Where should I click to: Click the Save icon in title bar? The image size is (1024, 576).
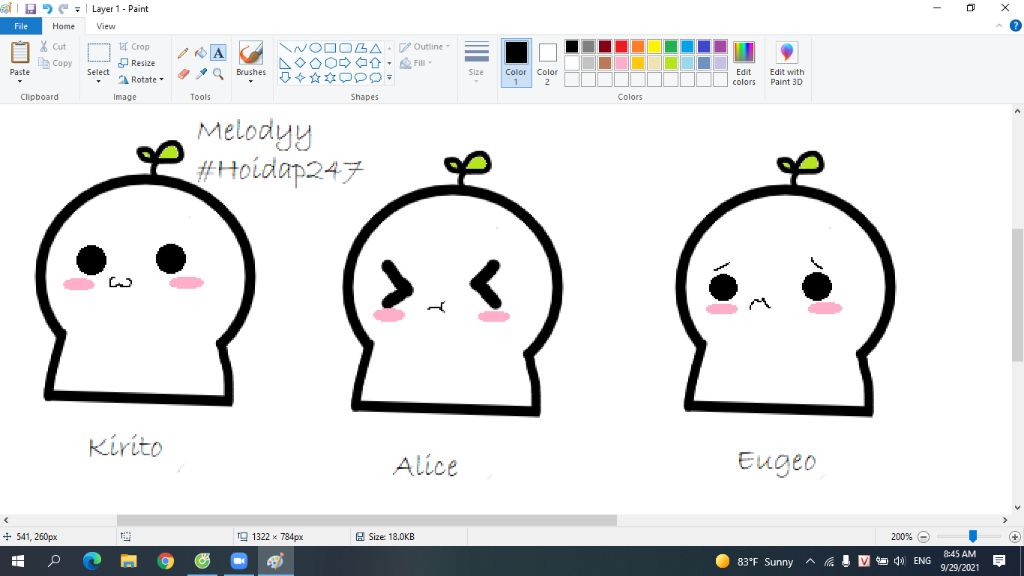click(30, 8)
